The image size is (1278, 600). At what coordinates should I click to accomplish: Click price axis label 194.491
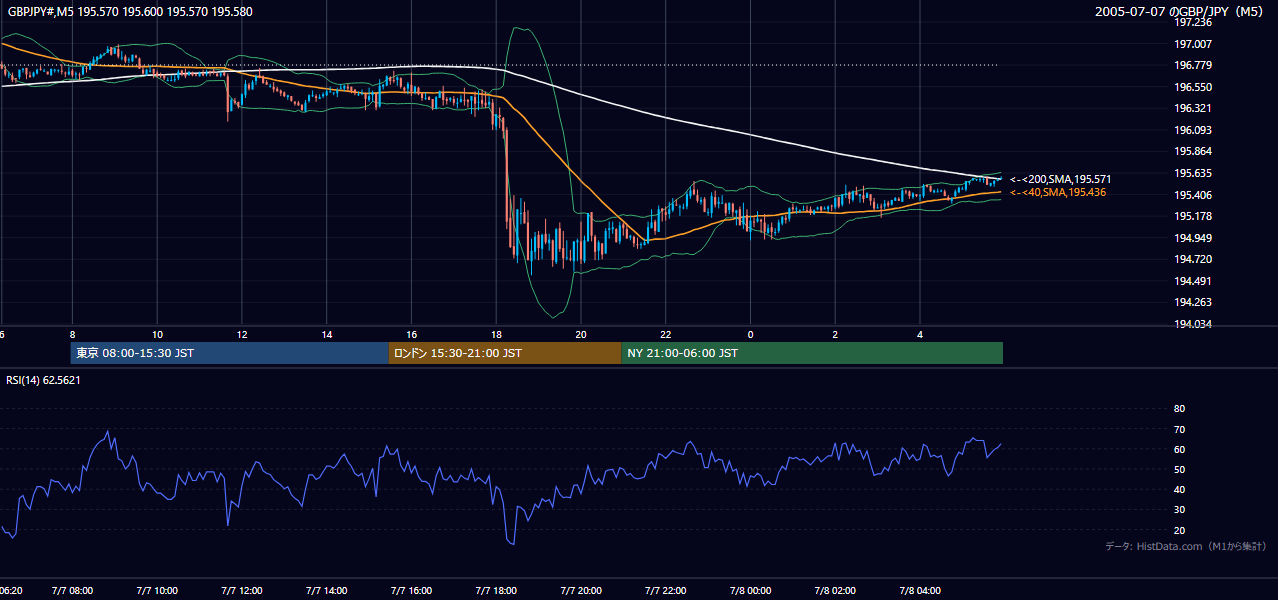(x=1194, y=281)
